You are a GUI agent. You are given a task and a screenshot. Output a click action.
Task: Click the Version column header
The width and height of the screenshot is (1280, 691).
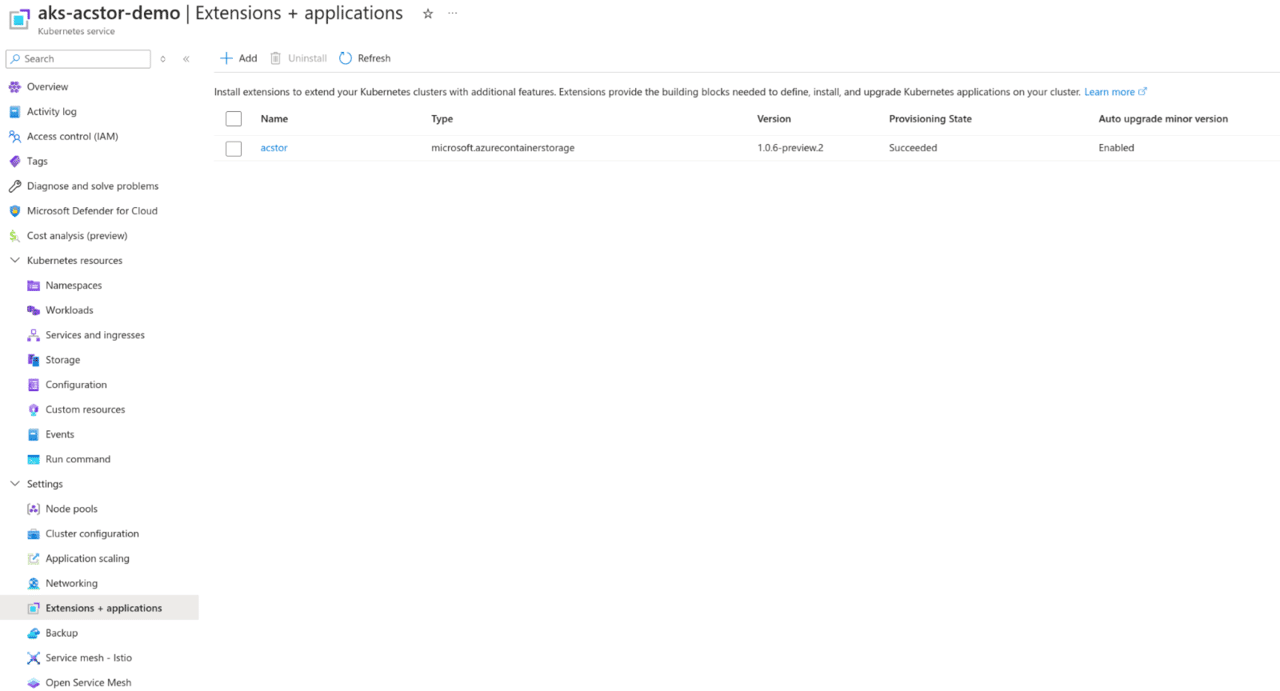pos(774,119)
